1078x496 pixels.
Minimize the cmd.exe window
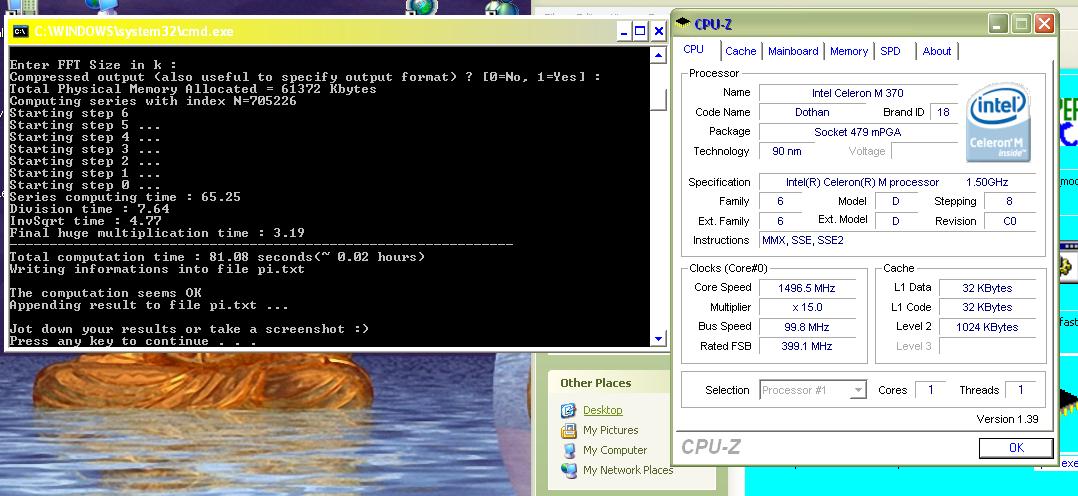tap(624, 31)
